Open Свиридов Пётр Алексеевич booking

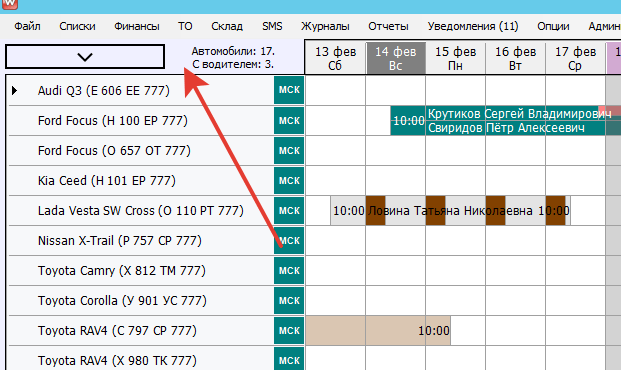click(506, 128)
